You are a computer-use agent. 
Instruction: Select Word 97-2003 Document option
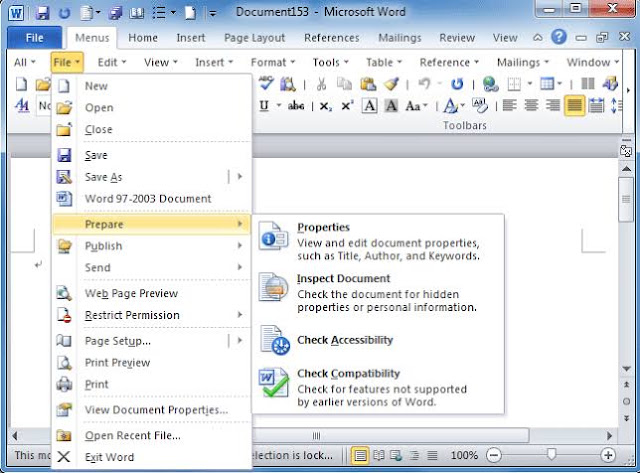pos(152,199)
